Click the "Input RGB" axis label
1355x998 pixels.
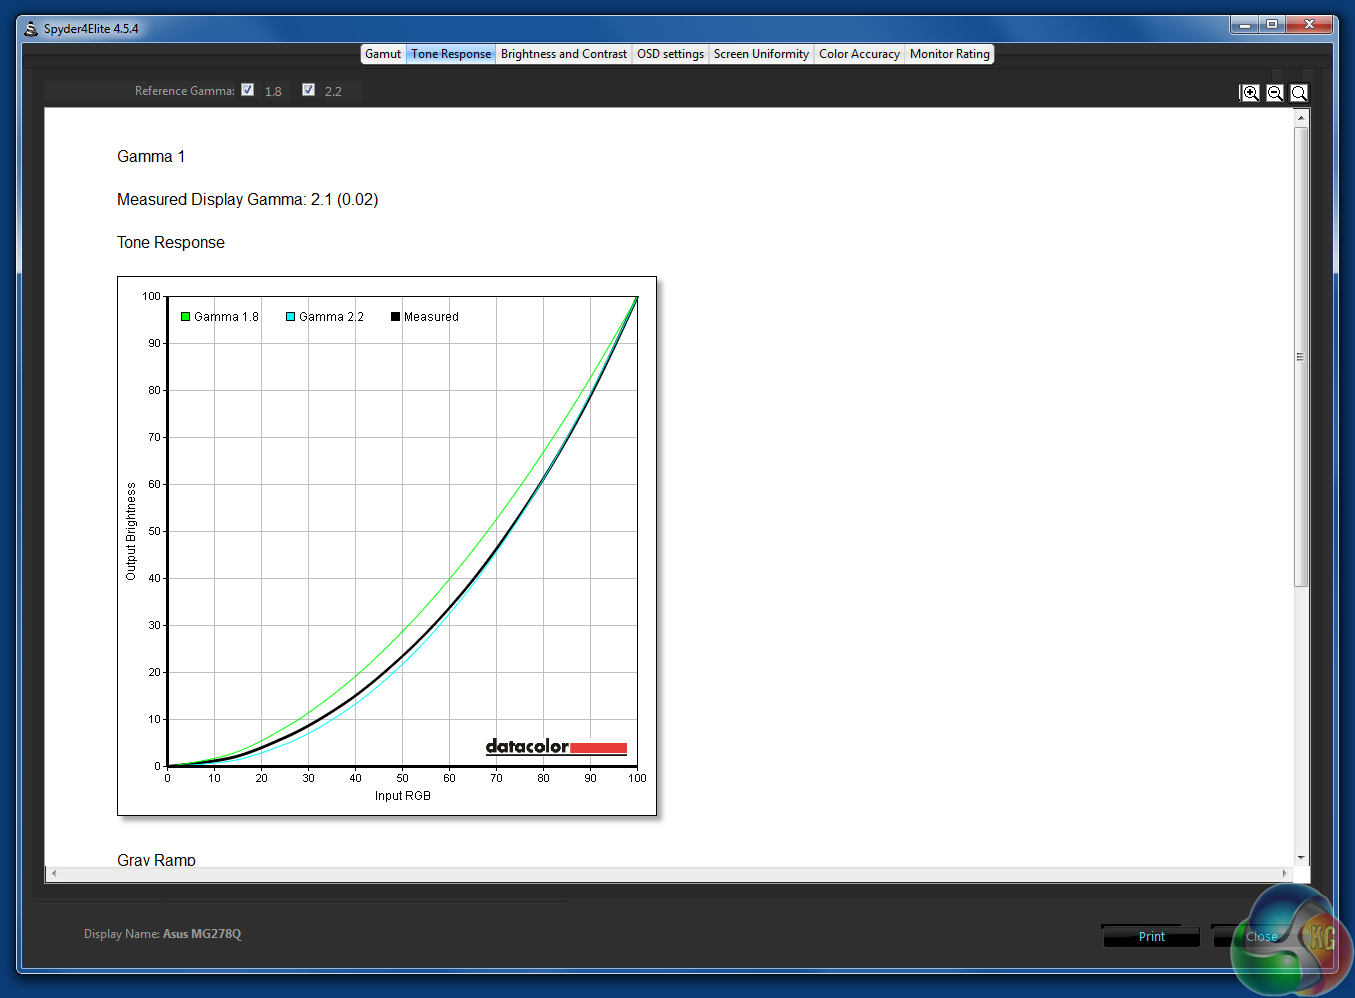point(403,796)
